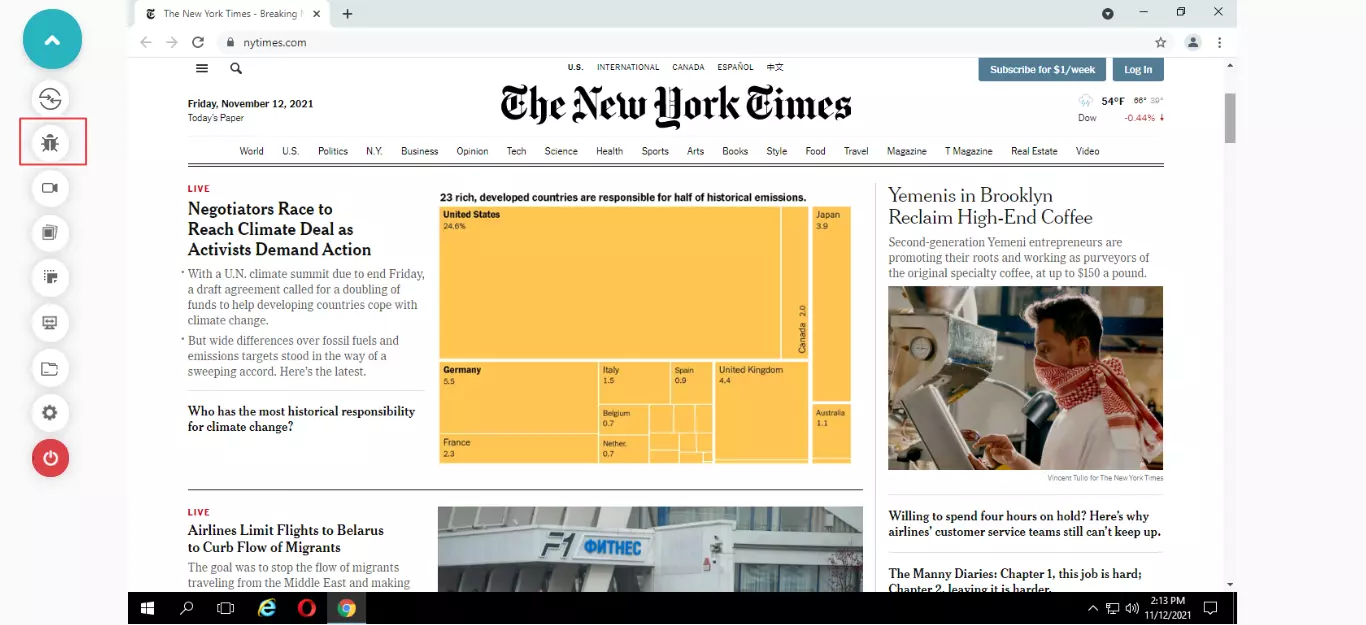The image size is (1366, 625).
Task: Open session settings gear icon
Action: (51, 413)
